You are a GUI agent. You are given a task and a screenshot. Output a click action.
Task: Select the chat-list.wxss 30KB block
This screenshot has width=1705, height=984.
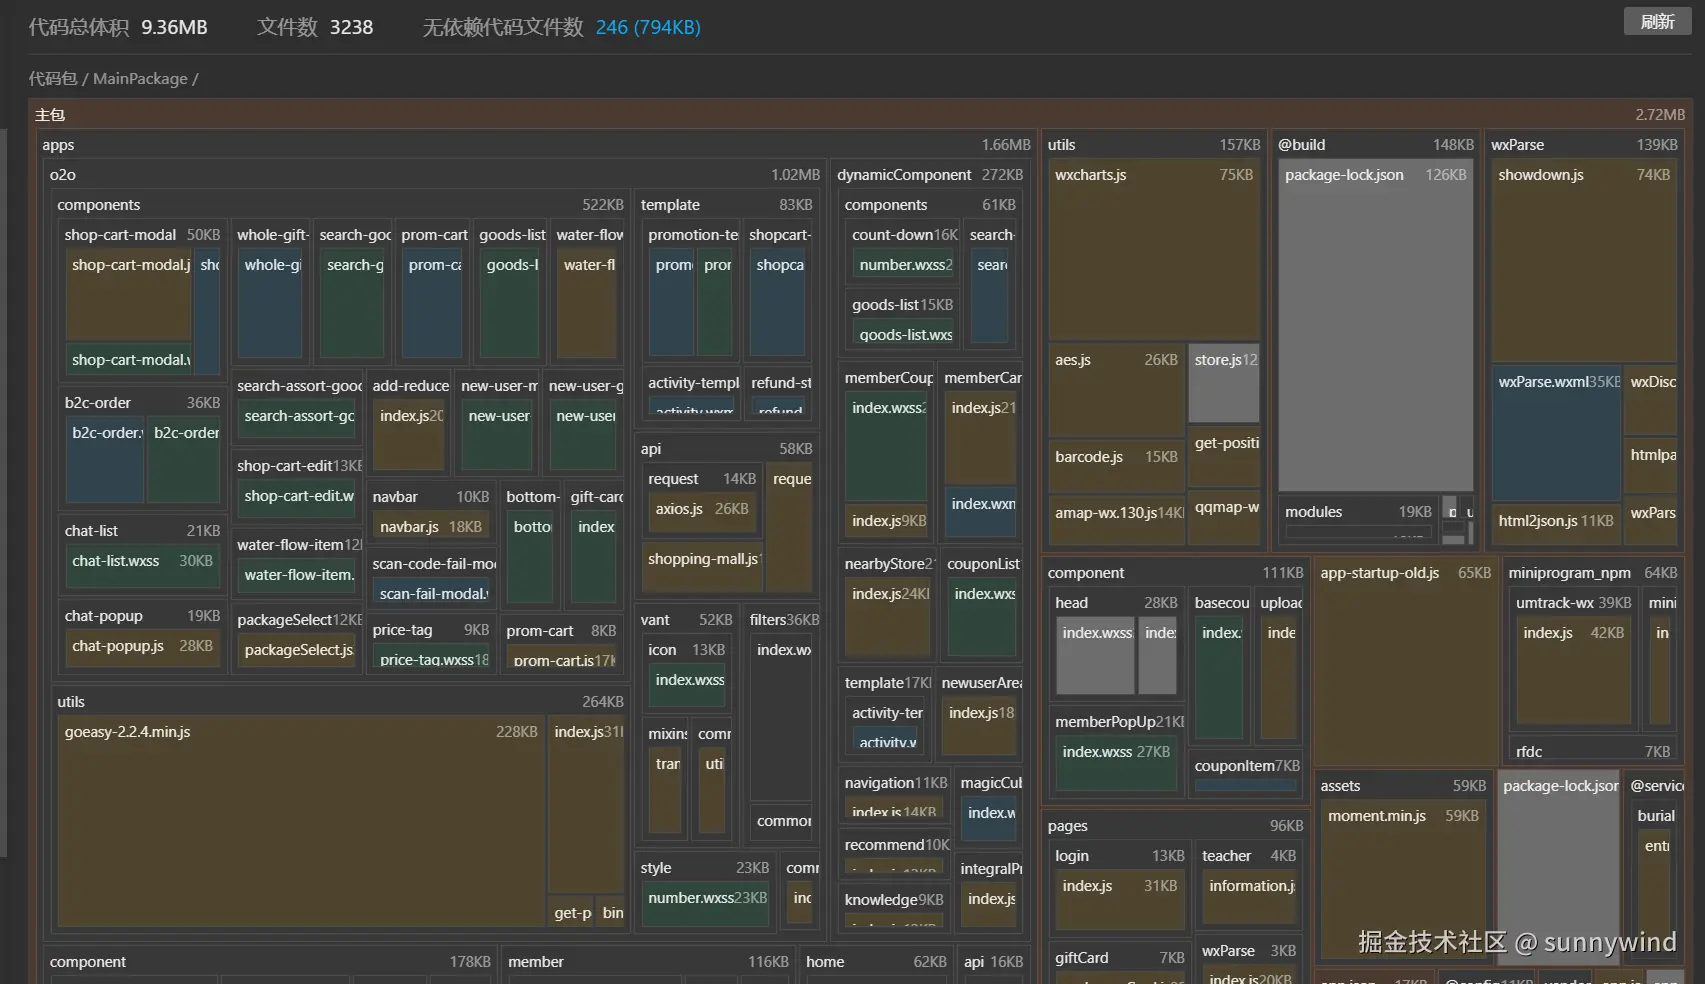click(x=141, y=562)
